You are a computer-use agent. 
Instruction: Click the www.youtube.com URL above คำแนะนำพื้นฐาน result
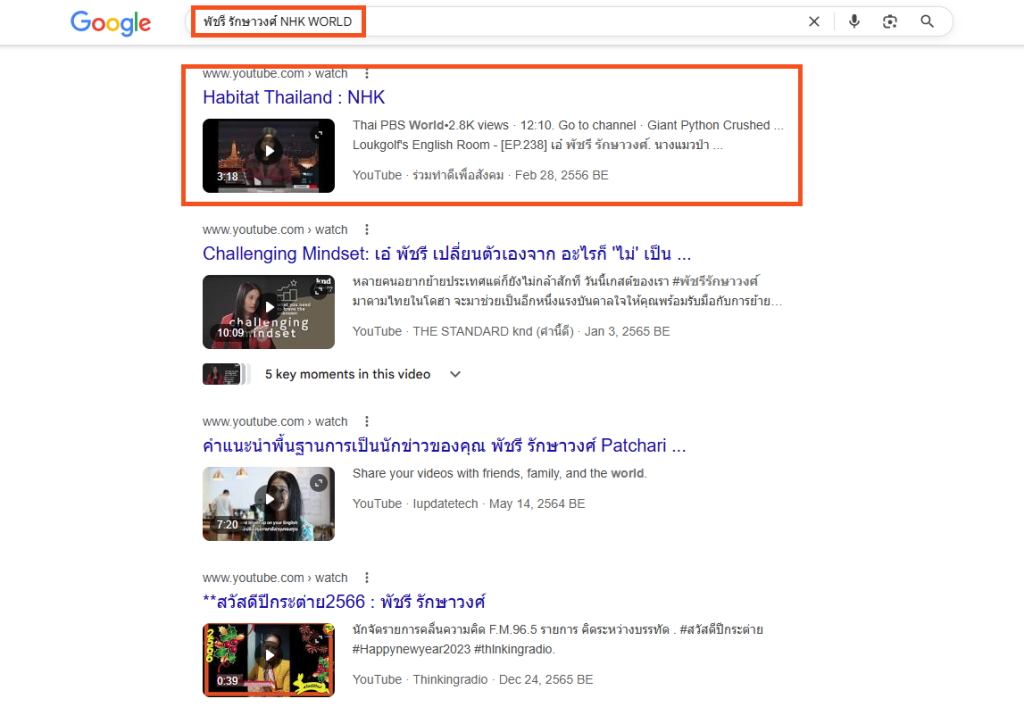pyautogui.click(x=275, y=422)
